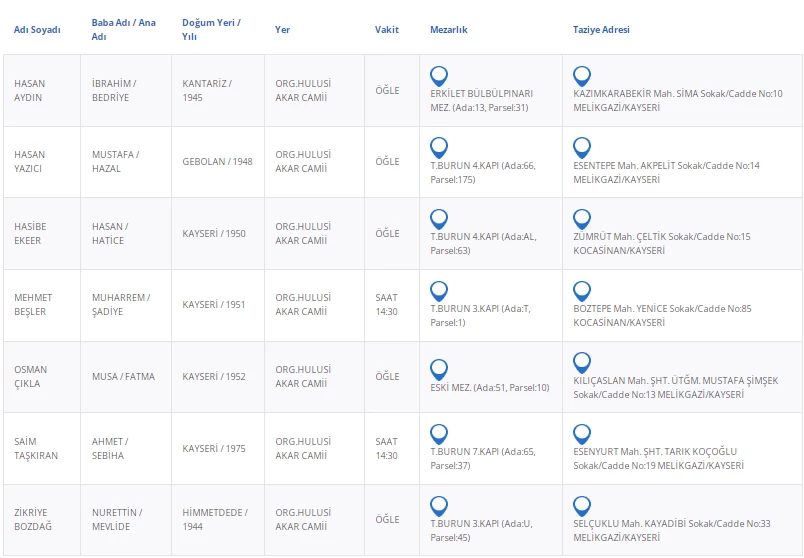The image size is (804, 558).
Task: Click cemetery pin in Hasibe Ekeer row
Action: [438, 219]
